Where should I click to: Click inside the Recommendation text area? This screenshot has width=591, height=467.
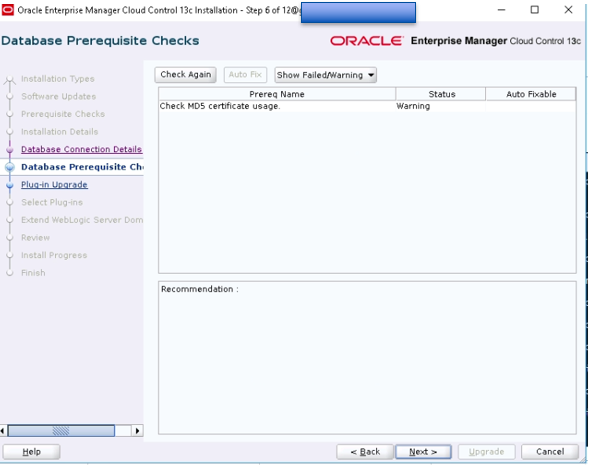pos(367,358)
